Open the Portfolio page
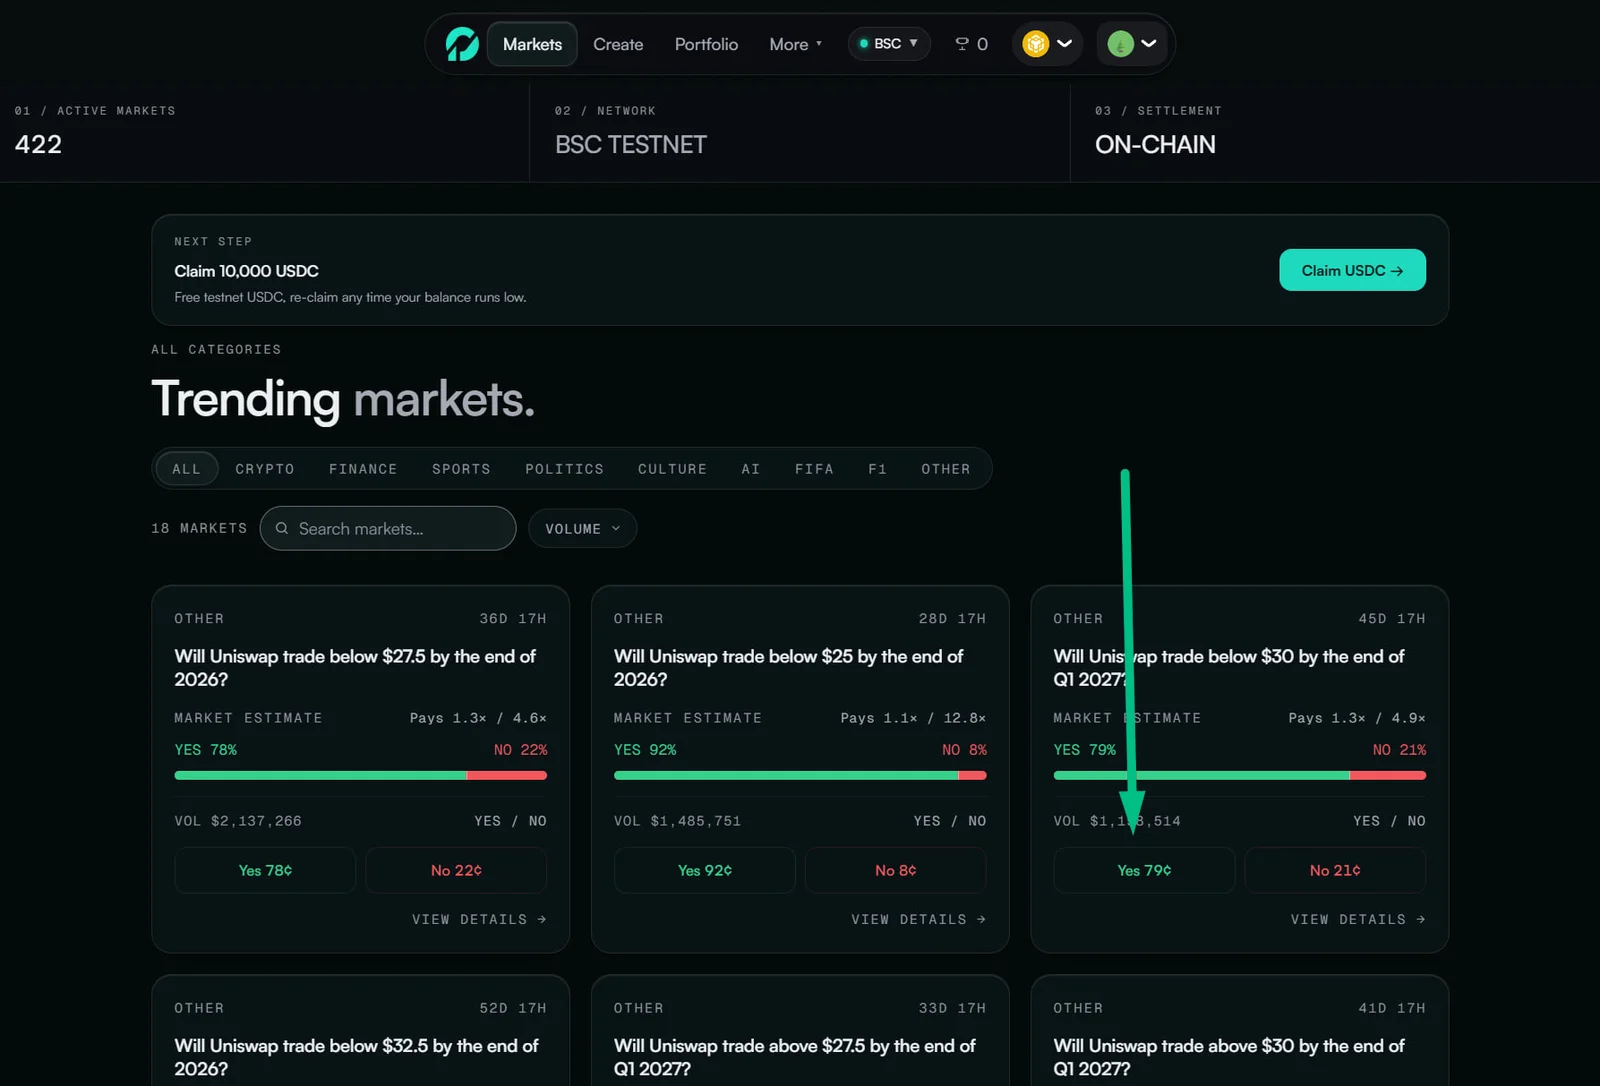Screen dimensions: 1600x1086 pos(706,44)
